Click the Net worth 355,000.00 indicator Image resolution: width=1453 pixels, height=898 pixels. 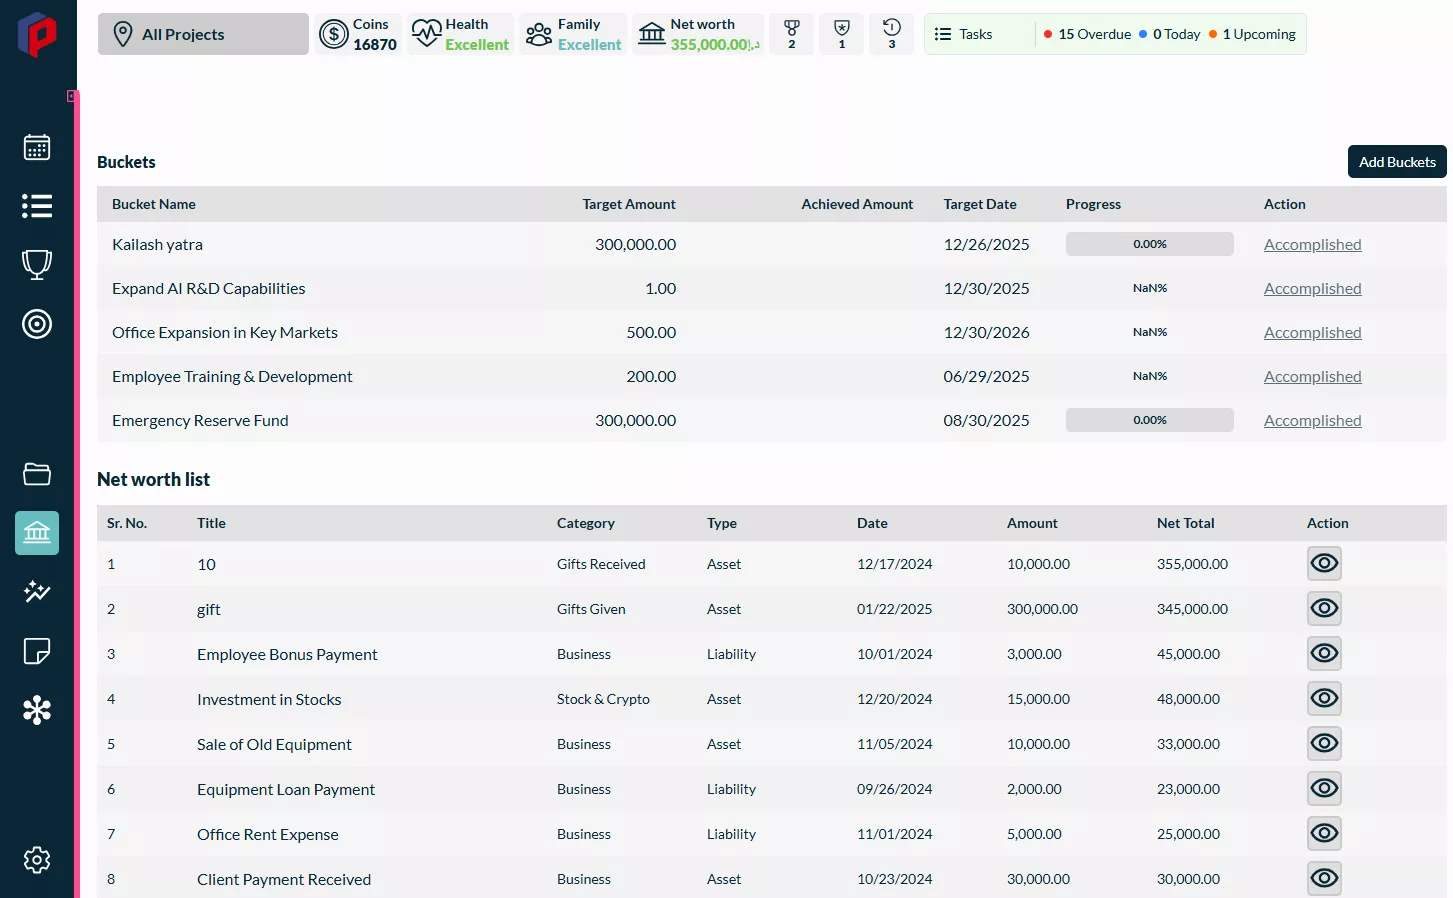698,34
